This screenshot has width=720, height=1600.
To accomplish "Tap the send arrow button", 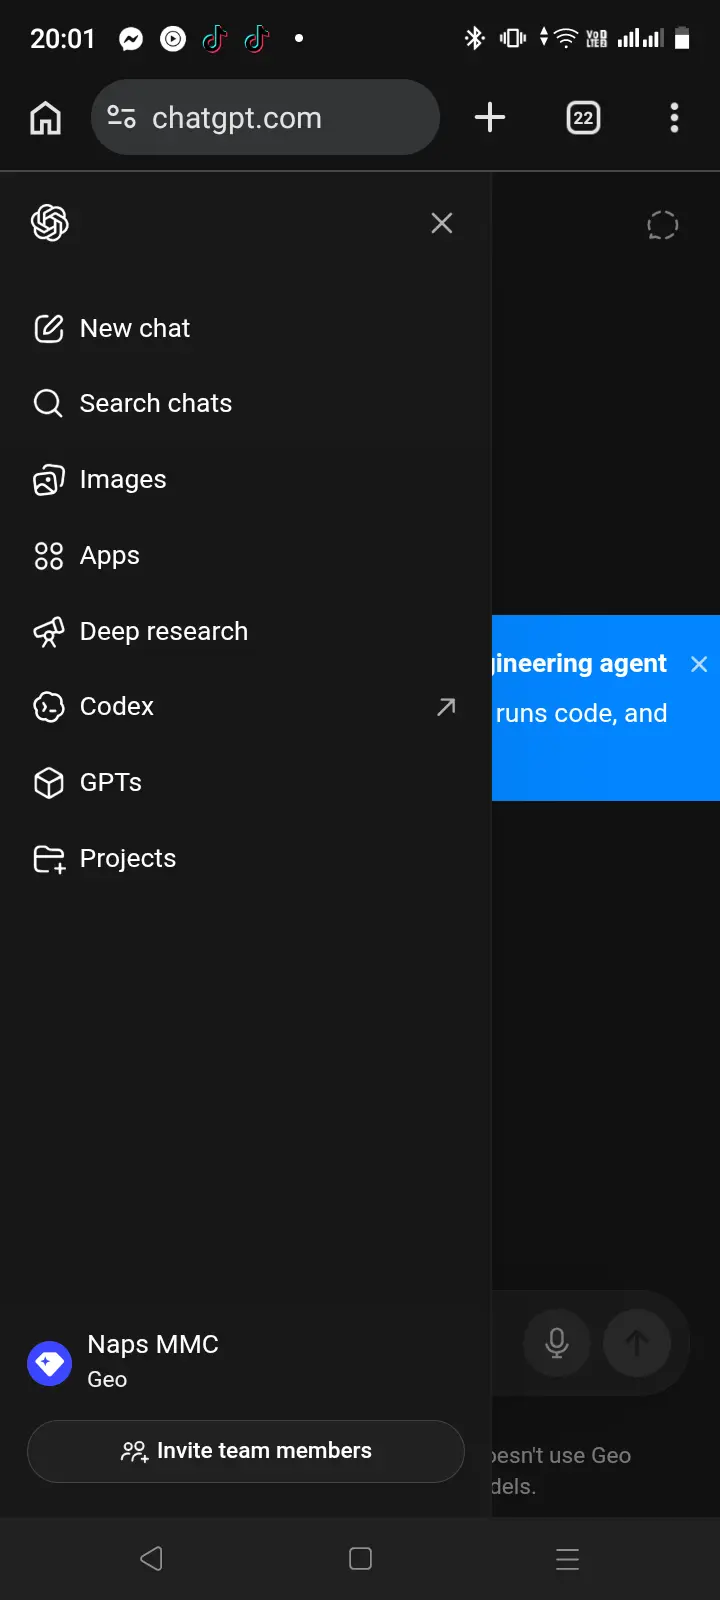I will [636, 1343].
